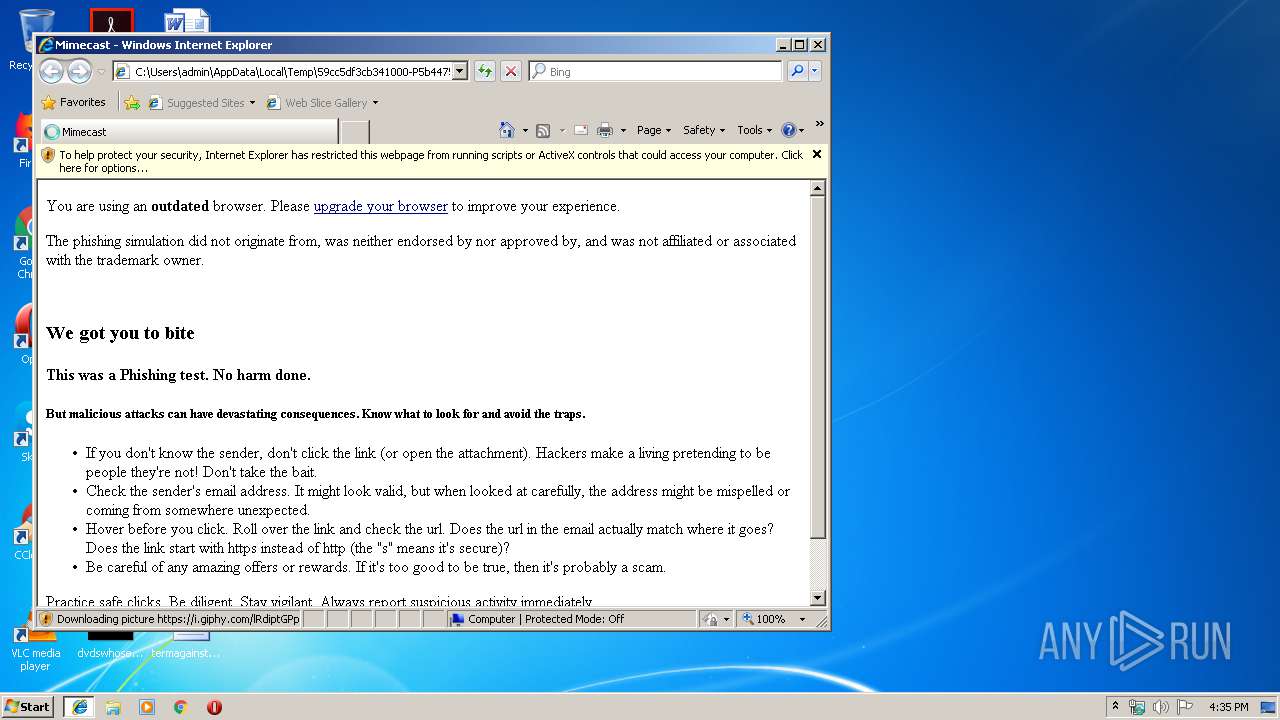Screen dimensions: 1280x720
Task: Open the 100% zoom level control
Action: [774, 619]
